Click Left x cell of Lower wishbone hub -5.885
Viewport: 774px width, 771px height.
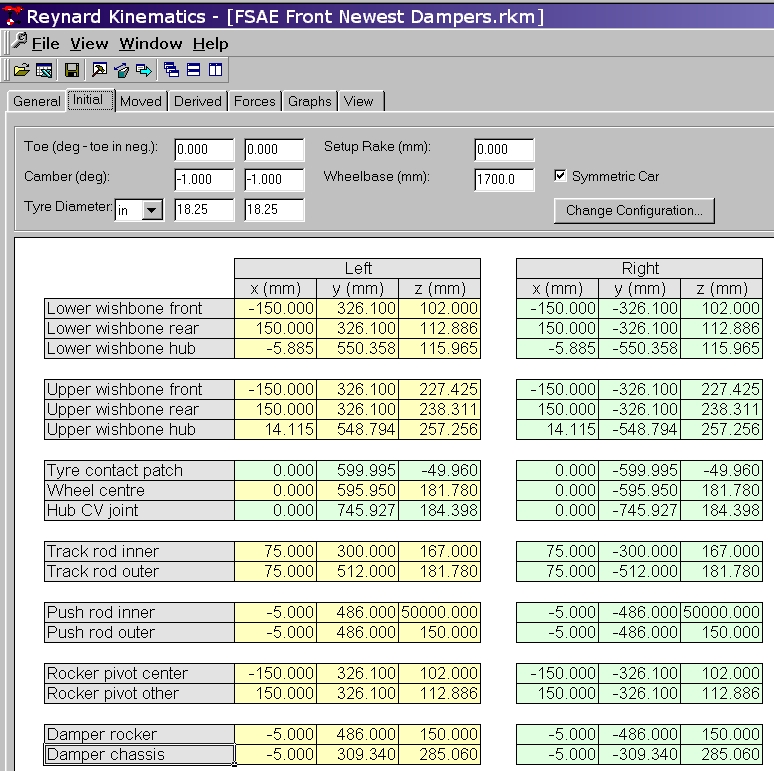[275, 348]
